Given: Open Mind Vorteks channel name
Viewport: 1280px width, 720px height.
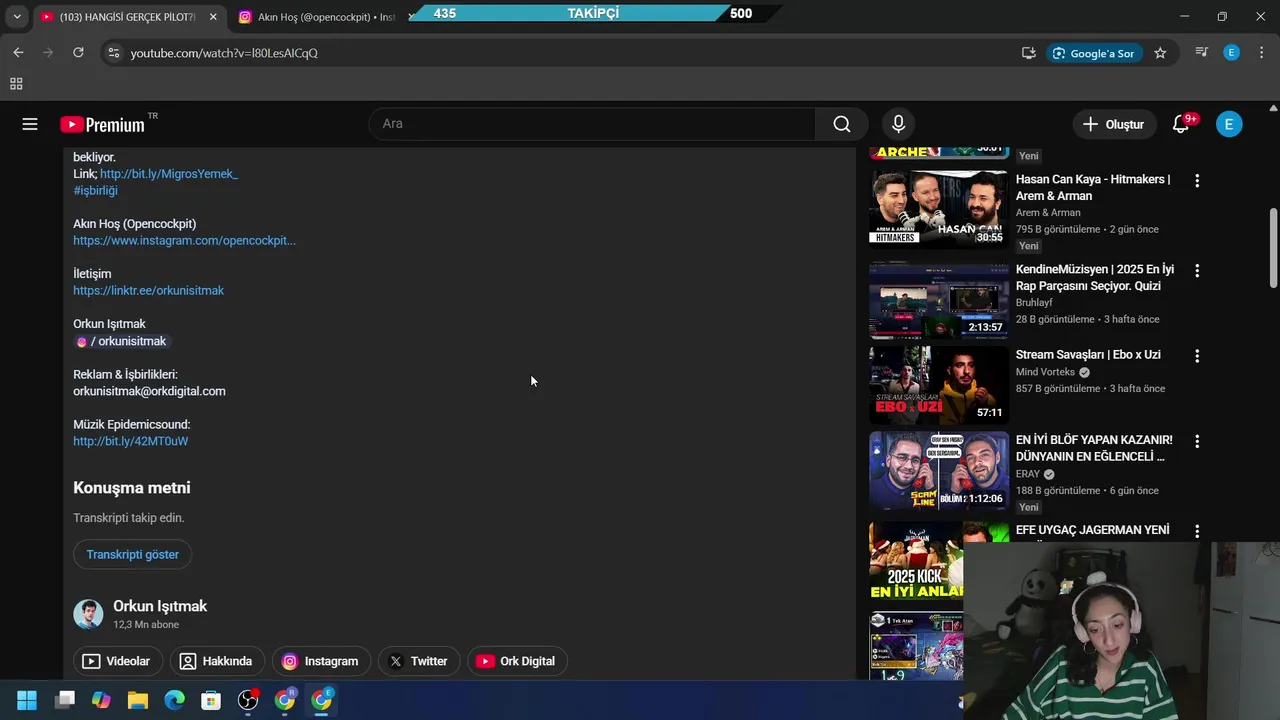Looking at the screenshot, I should [x=1045, y=372].
